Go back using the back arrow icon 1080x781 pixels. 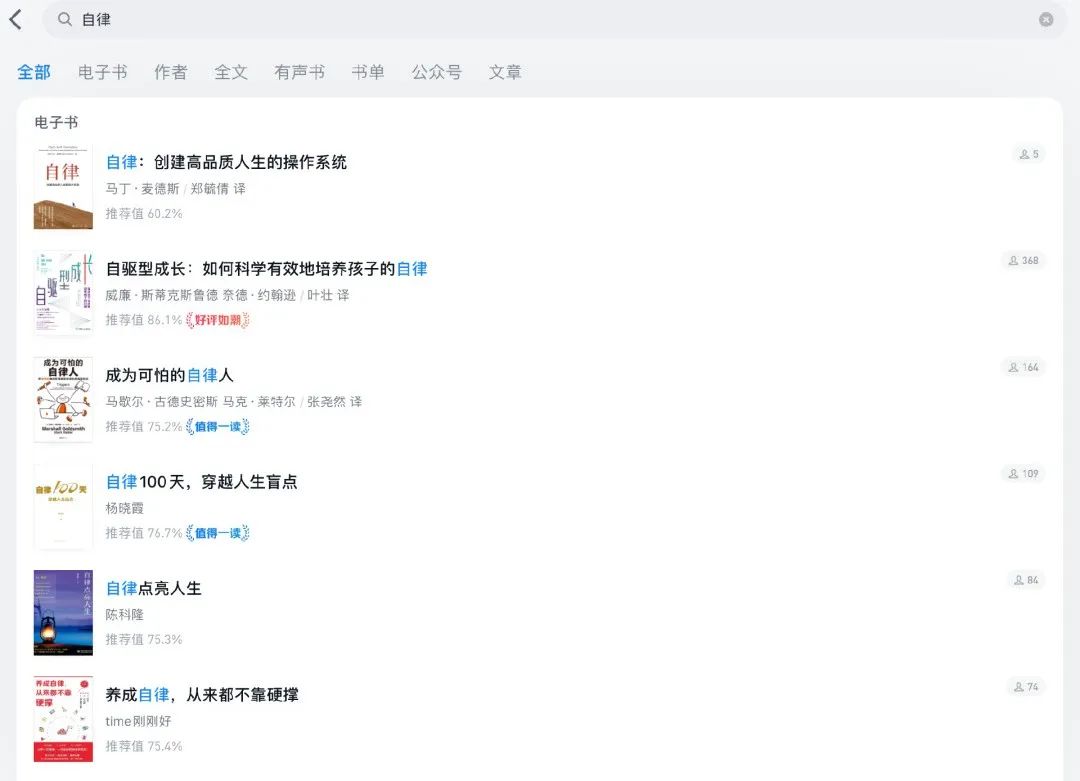point(15,19)
